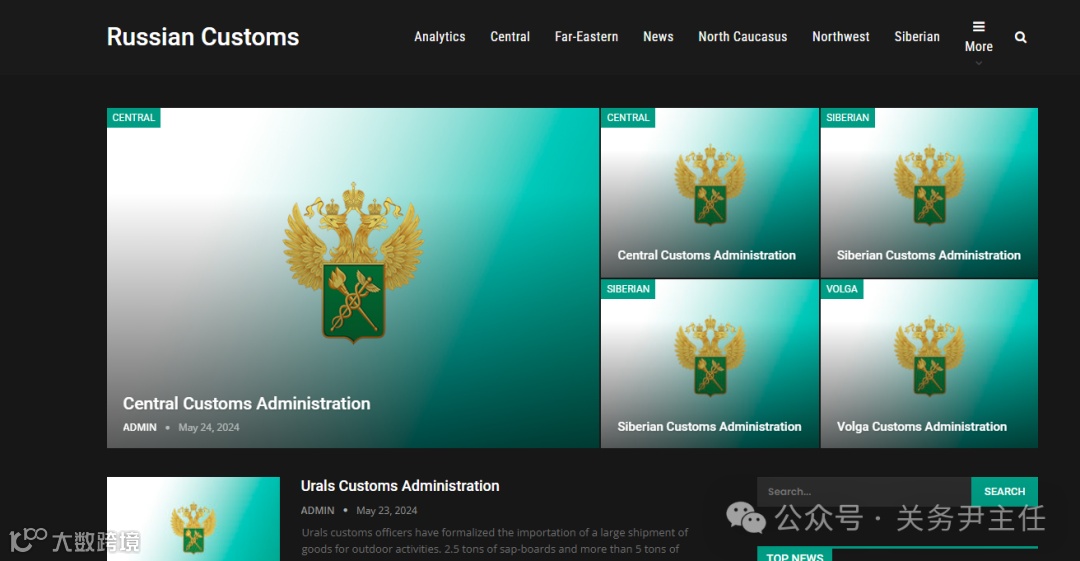Click the Urals article thumbnail image
Image resolution: width=1080 pixels, height=561 pixels.
[194, 519]
